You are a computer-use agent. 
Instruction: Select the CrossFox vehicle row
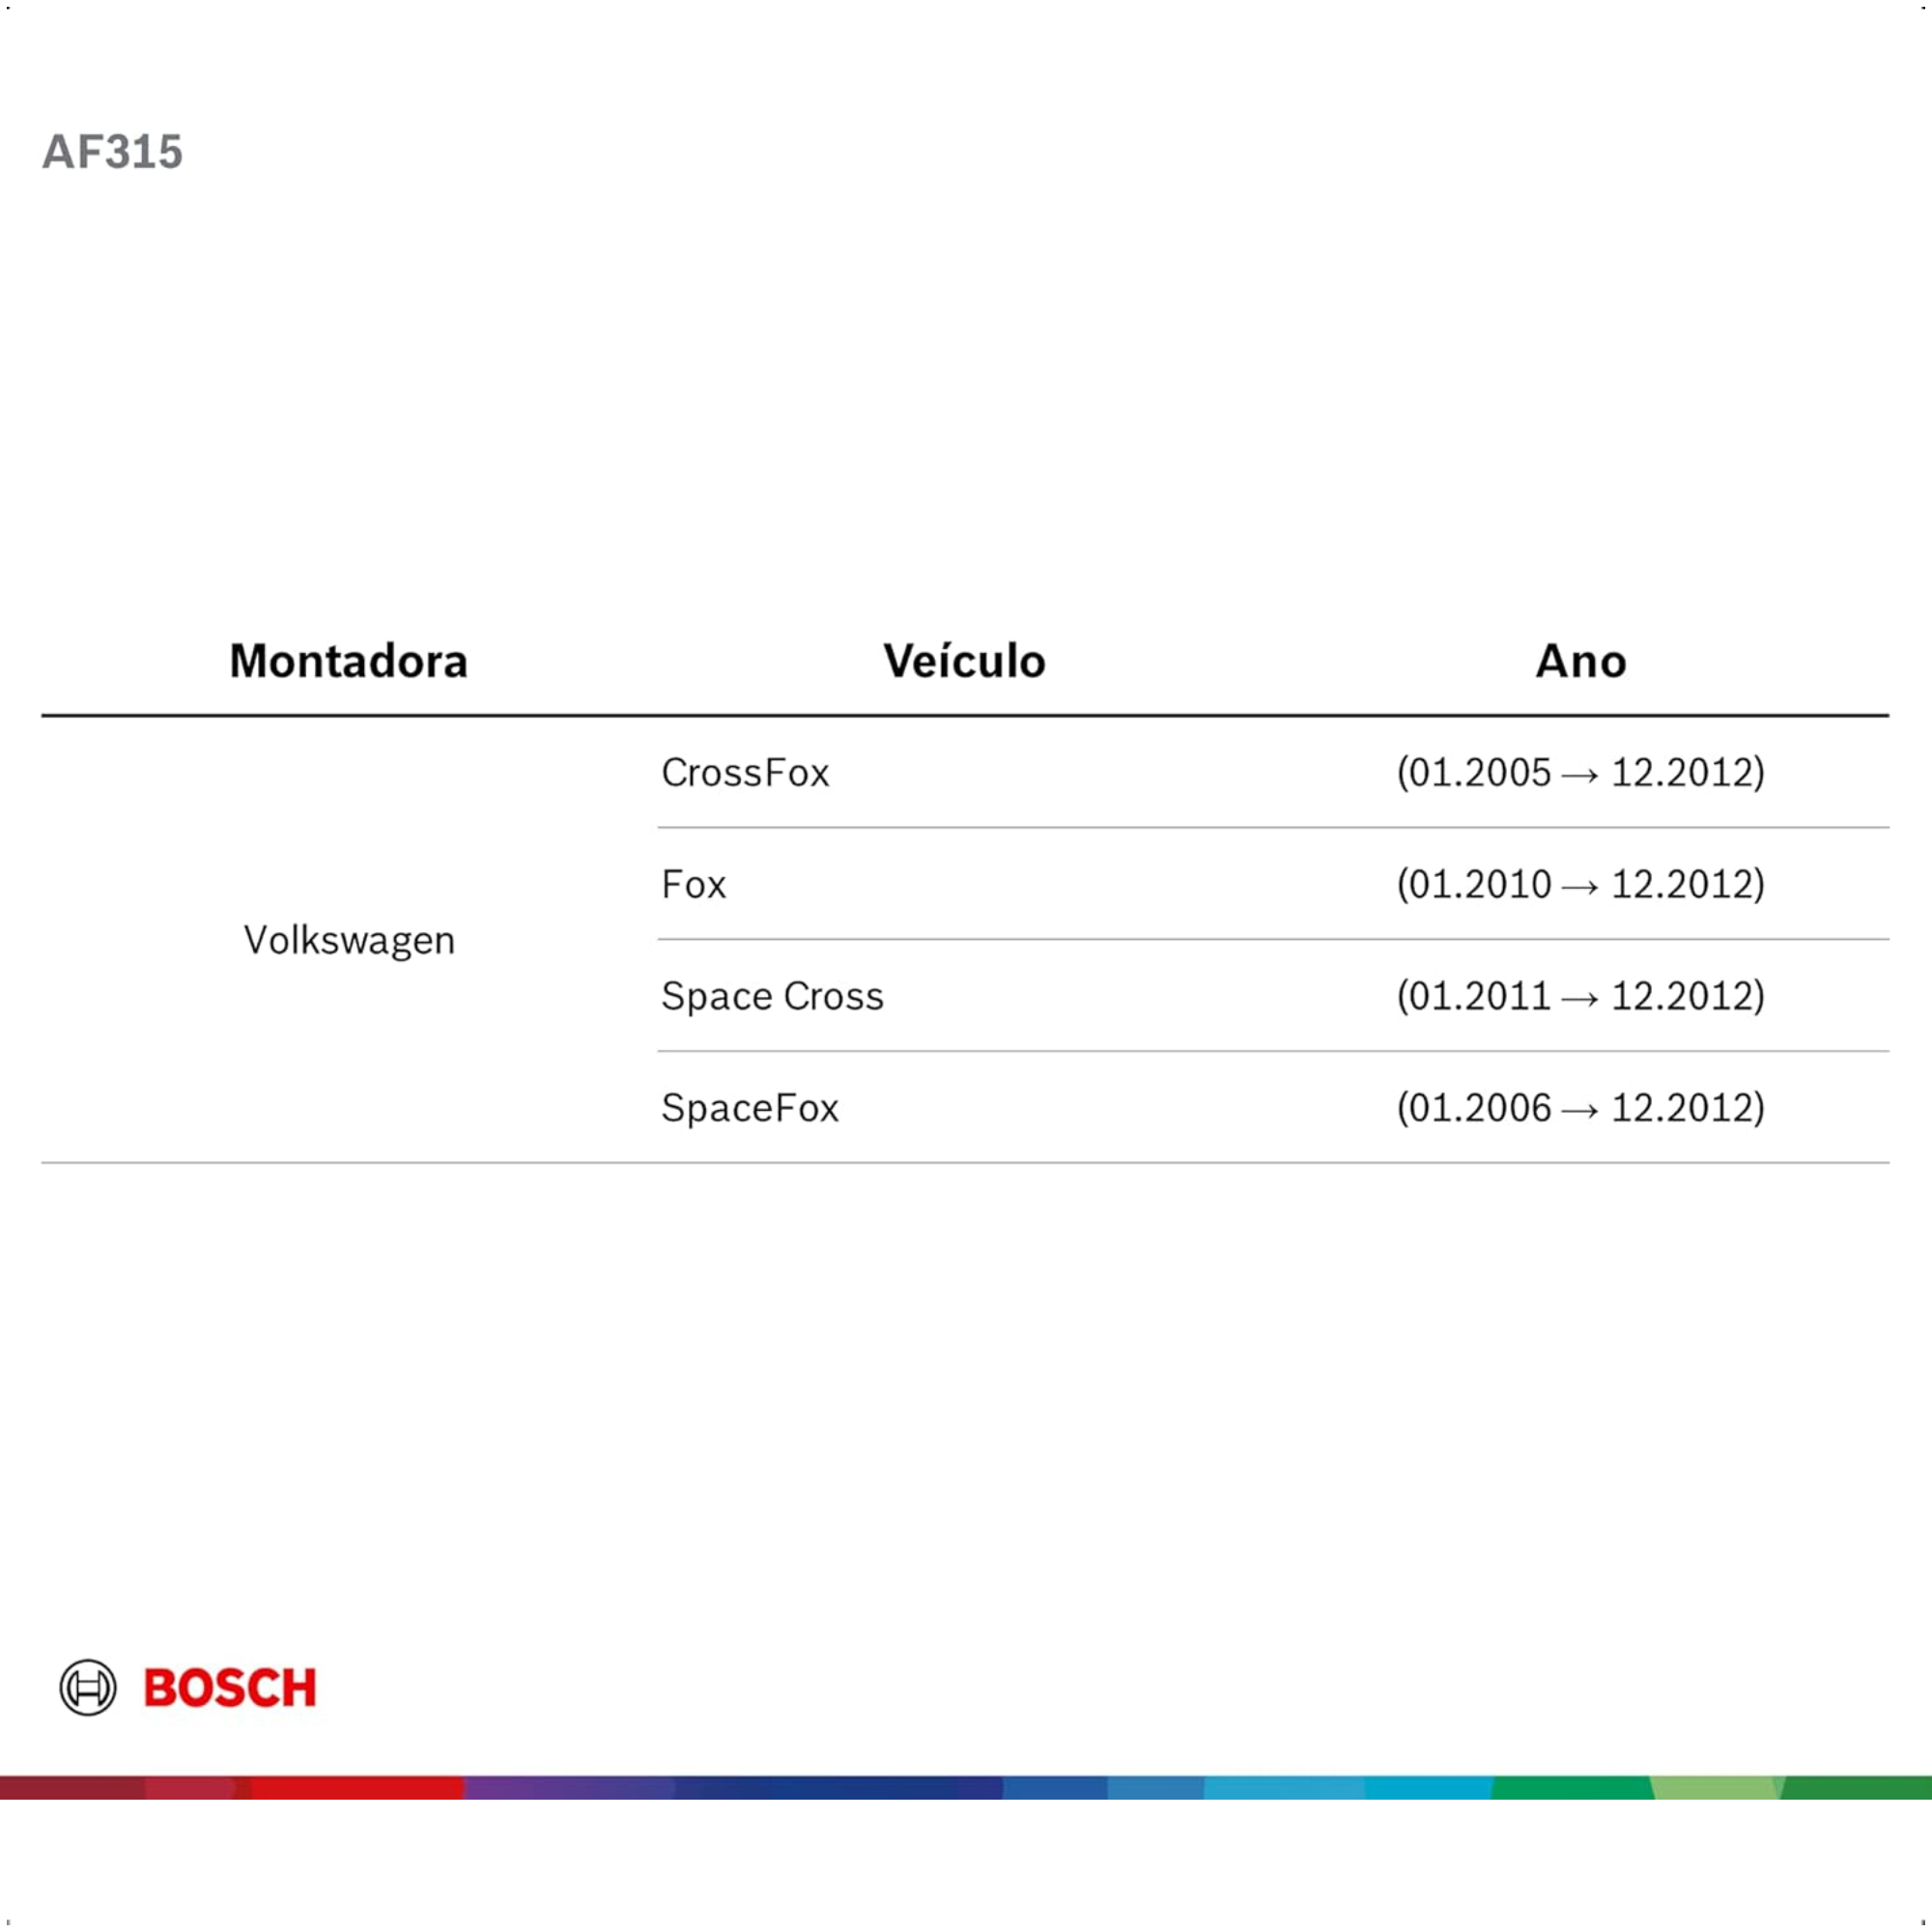coord(1273,772)
